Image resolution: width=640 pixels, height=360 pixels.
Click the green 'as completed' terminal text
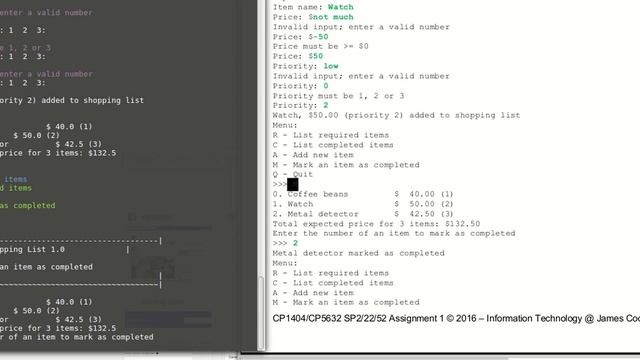[27, 205]
